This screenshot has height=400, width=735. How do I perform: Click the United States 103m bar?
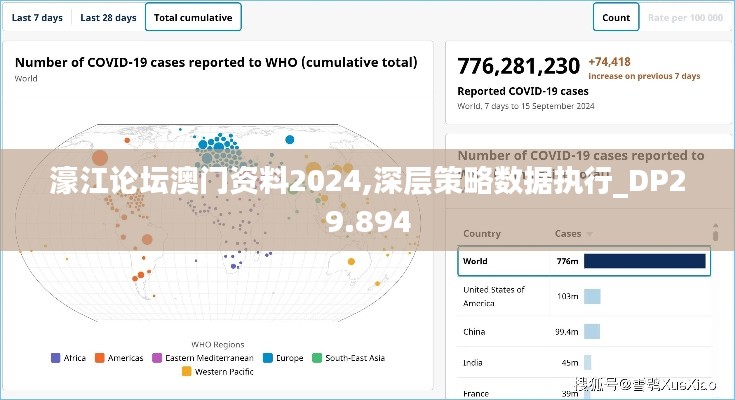coord(592,296)
